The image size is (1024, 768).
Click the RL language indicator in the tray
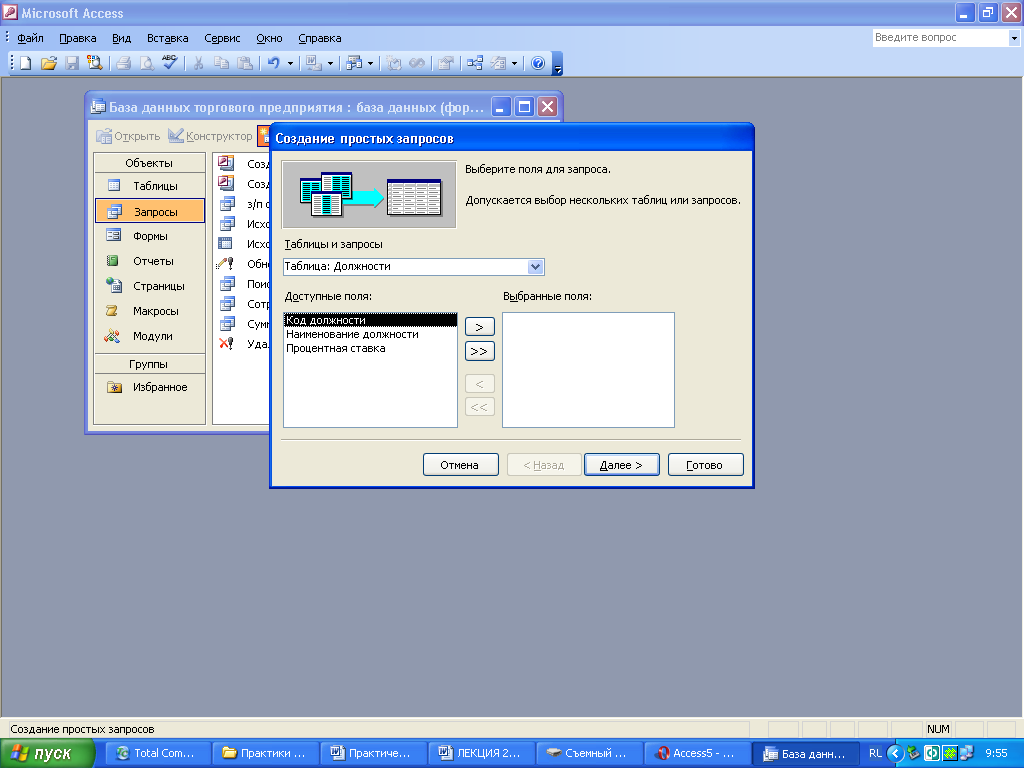coord(875,754)
